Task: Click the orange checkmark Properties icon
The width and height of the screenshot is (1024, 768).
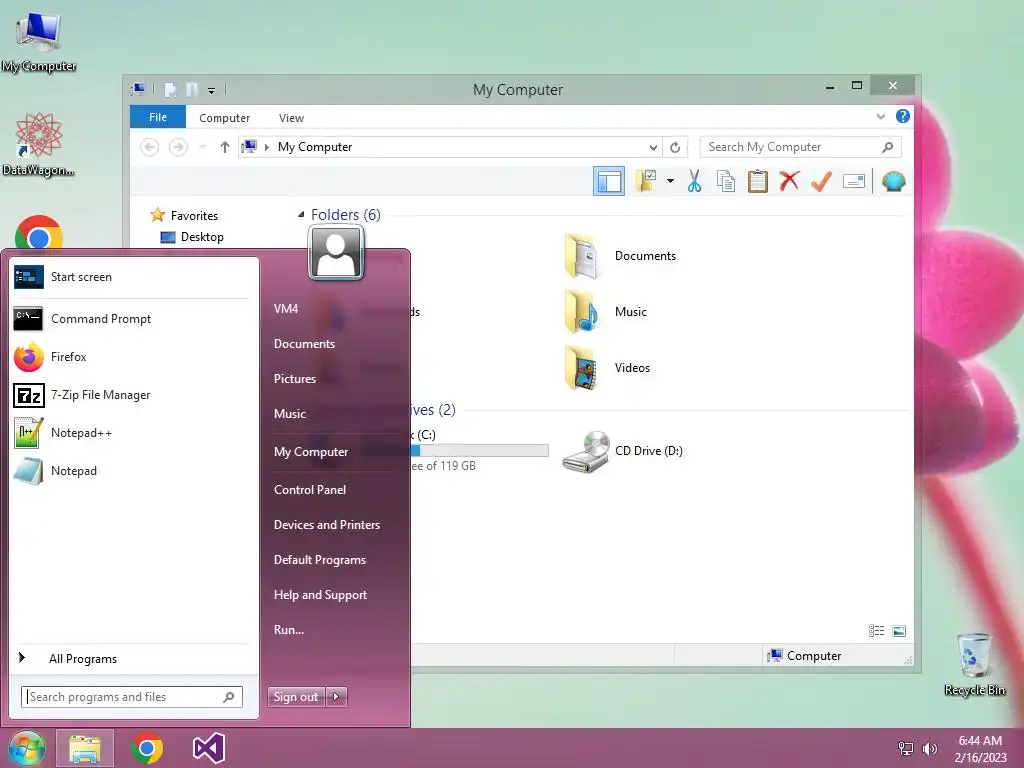Action: pos(821,181)
